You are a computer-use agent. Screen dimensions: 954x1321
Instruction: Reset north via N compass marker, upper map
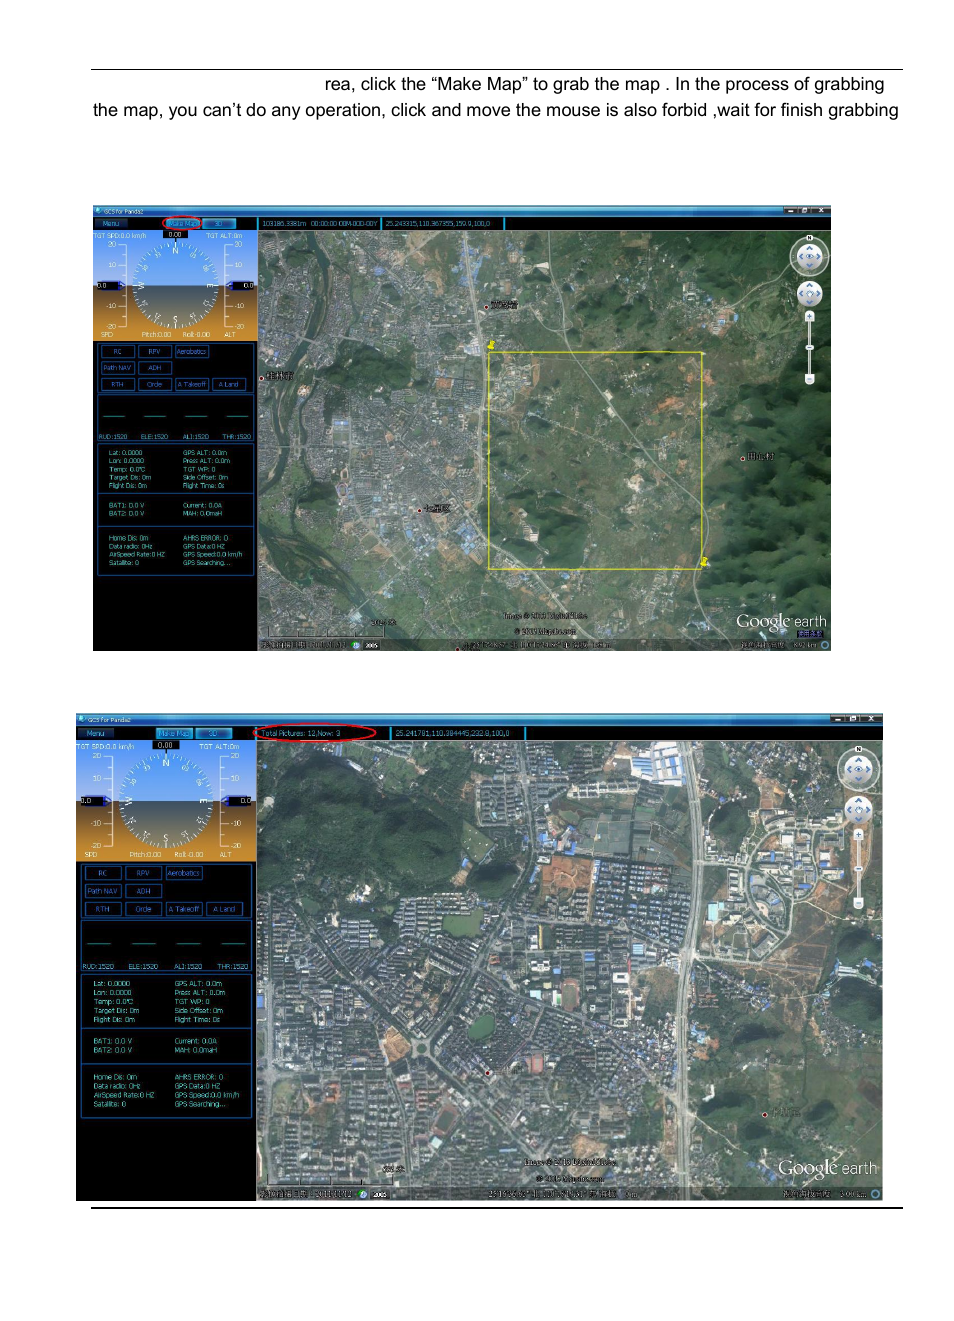click(x=809, y=238)
